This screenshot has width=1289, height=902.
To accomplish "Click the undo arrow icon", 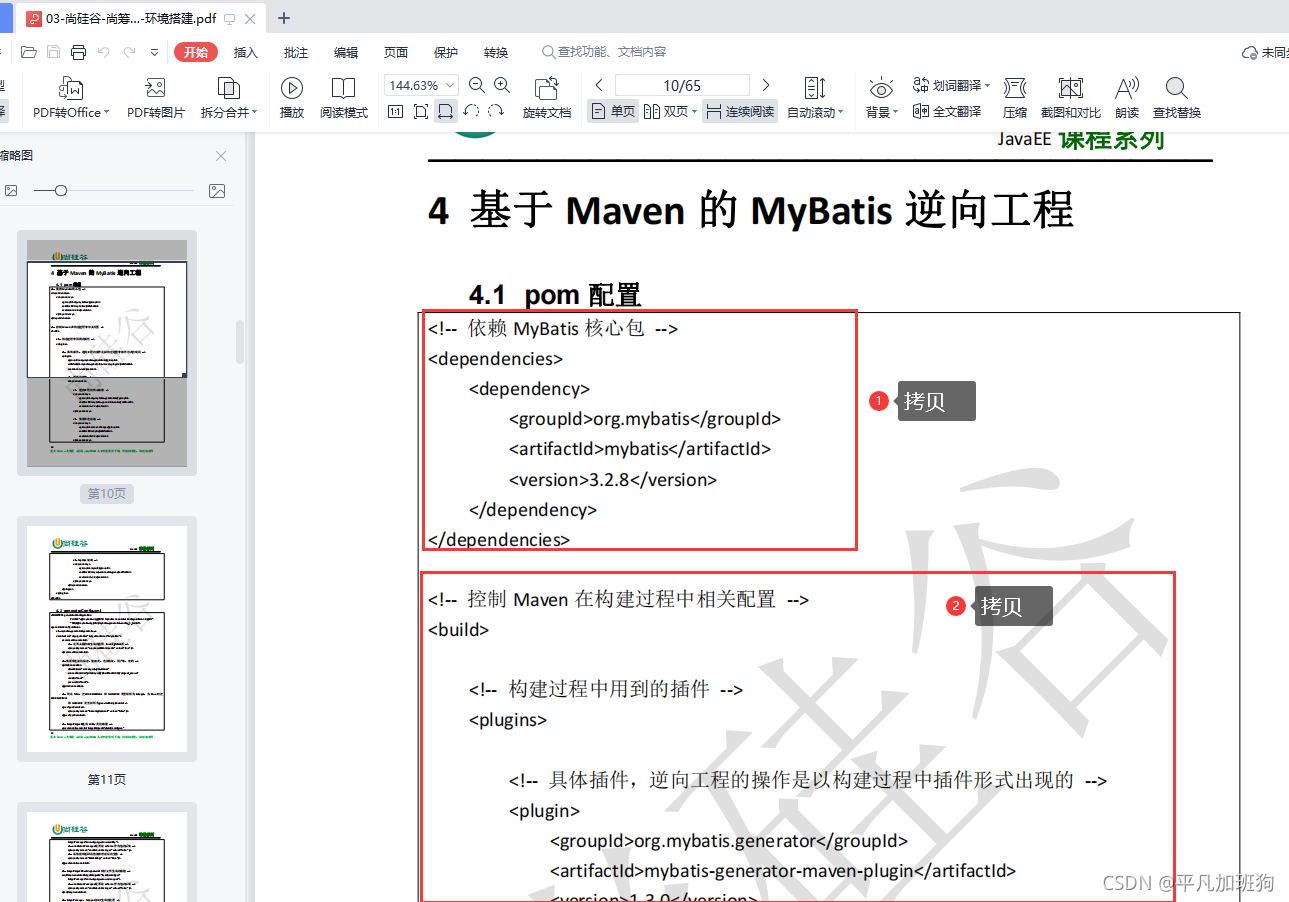I will tap(104, 52).
